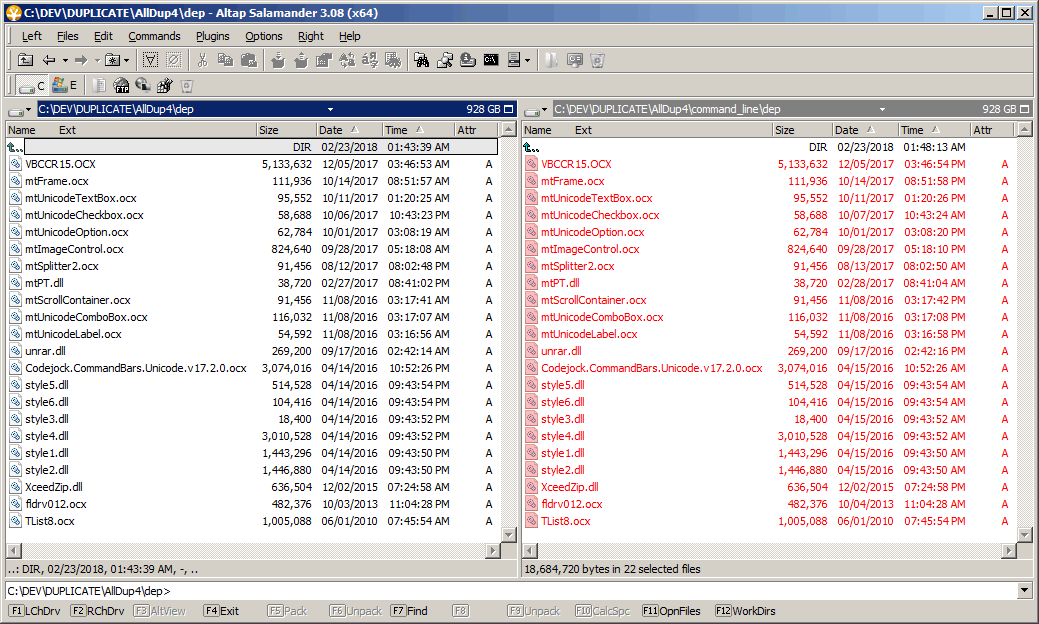Click the Pack archive toolbar icon
Image resolution: width=1039 pixels, height=624 pixels.
[x=278, y=60]
